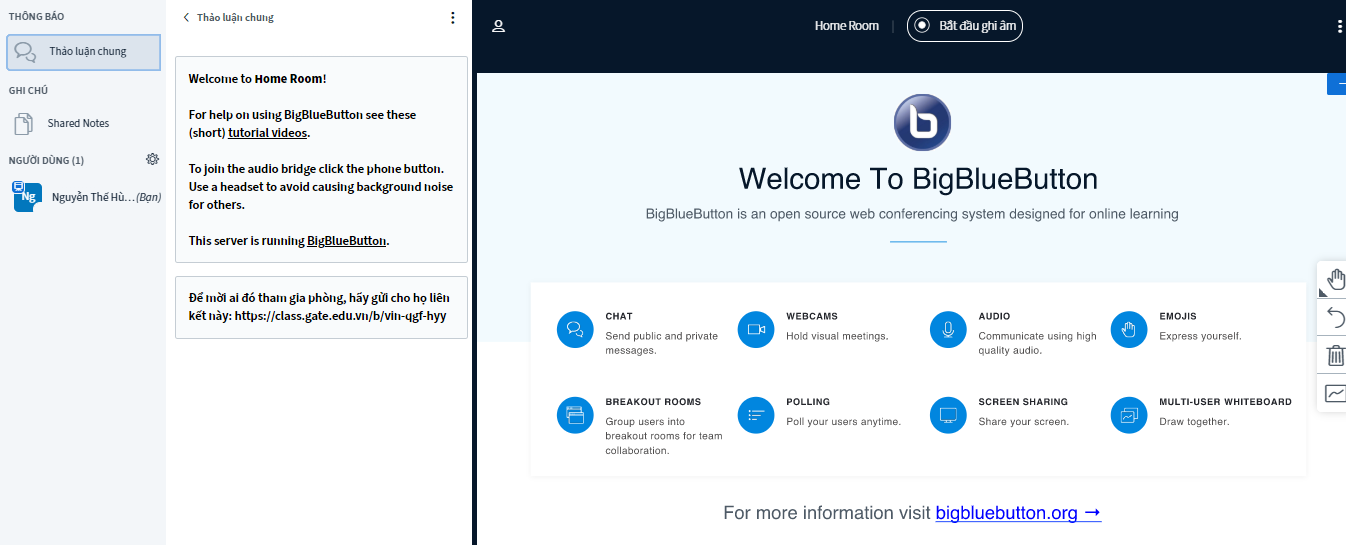Viewport: 1351px width, 545px height.
Task: Click the Welcome To BigBlueButton heading
Action: (918, 179)
